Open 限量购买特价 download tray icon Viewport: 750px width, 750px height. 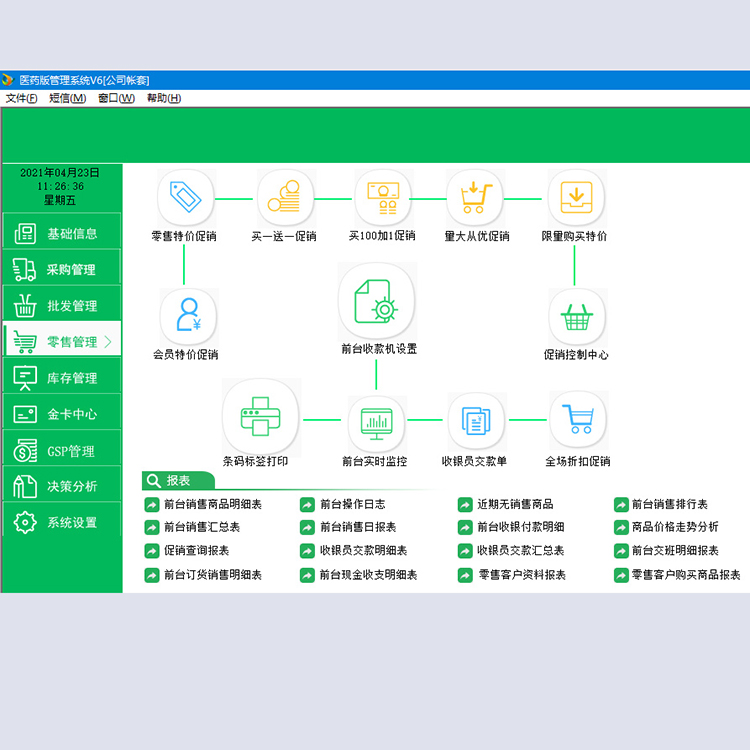point(576,198)
